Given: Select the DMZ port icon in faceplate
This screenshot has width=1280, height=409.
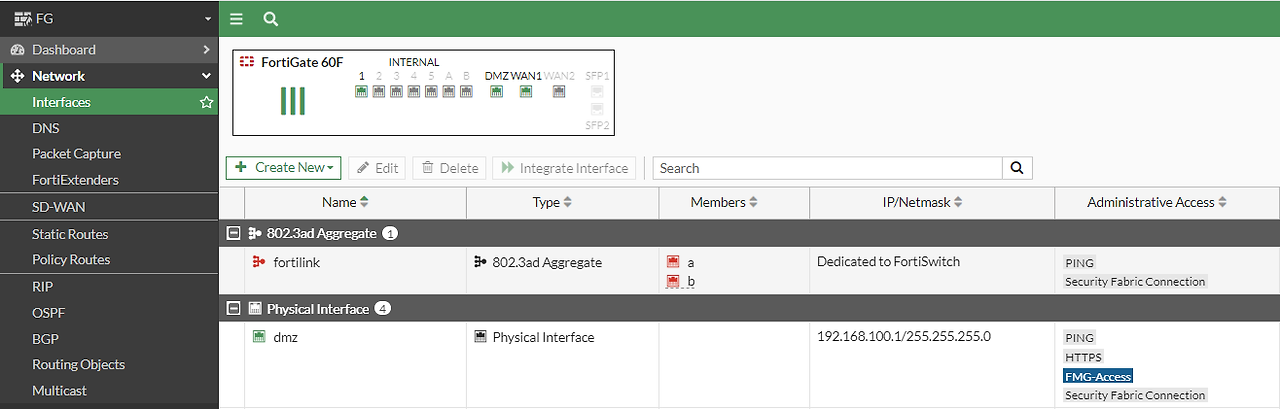Looking at the screenshot, I should click(496, 91).
